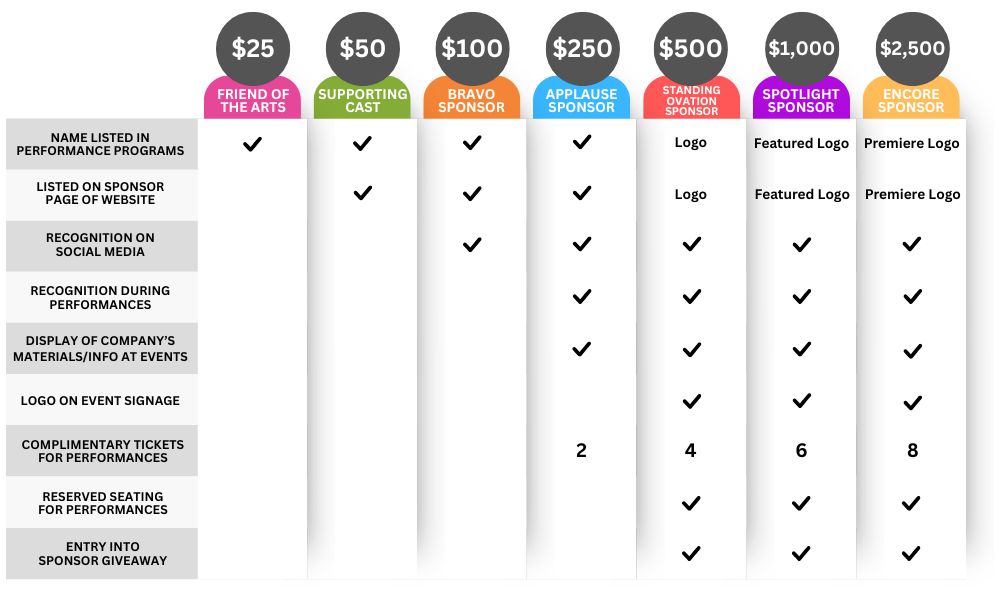Click Encore Sponsor checkmark for sponsor giveaway entry

coord(911,553)
